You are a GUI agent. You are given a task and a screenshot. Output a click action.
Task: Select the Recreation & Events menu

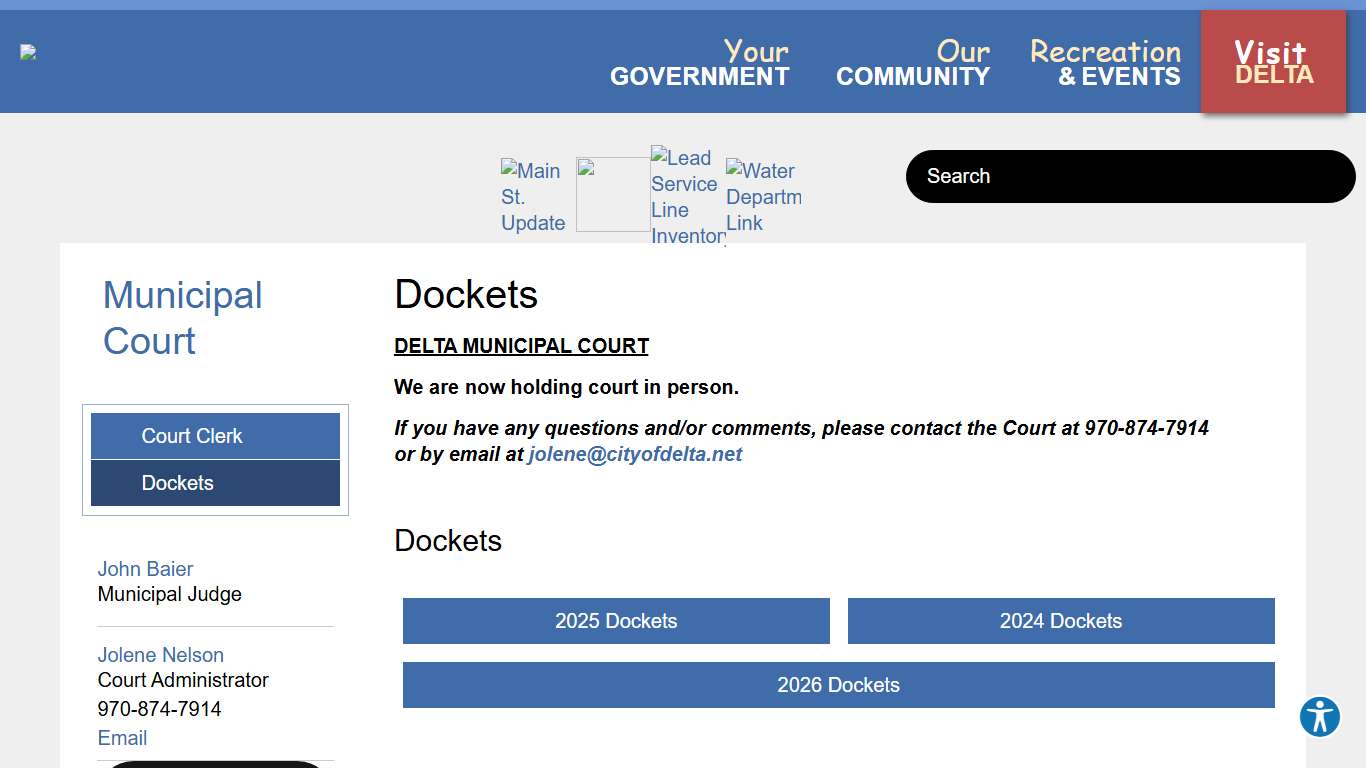coord(1105,63)
